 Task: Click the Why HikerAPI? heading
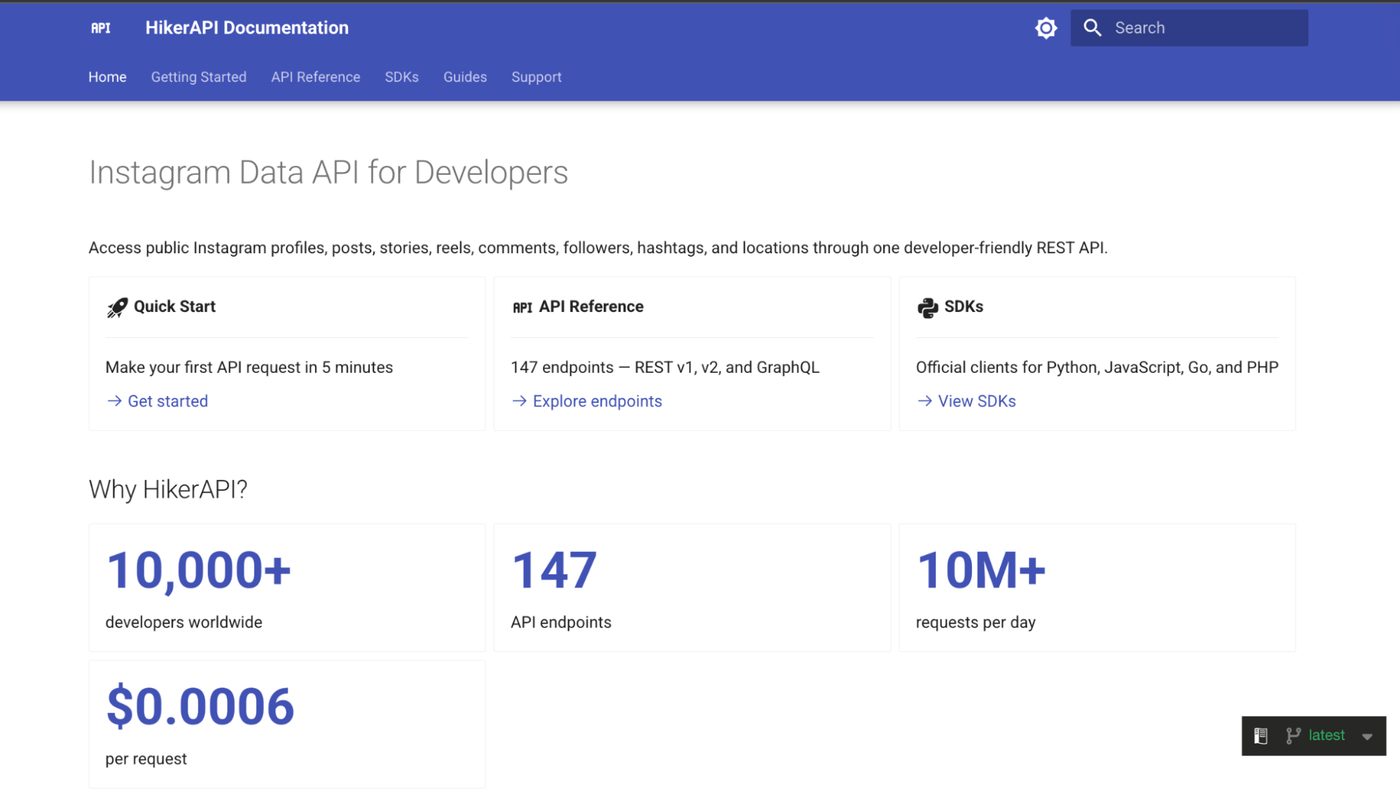point(168,489)
